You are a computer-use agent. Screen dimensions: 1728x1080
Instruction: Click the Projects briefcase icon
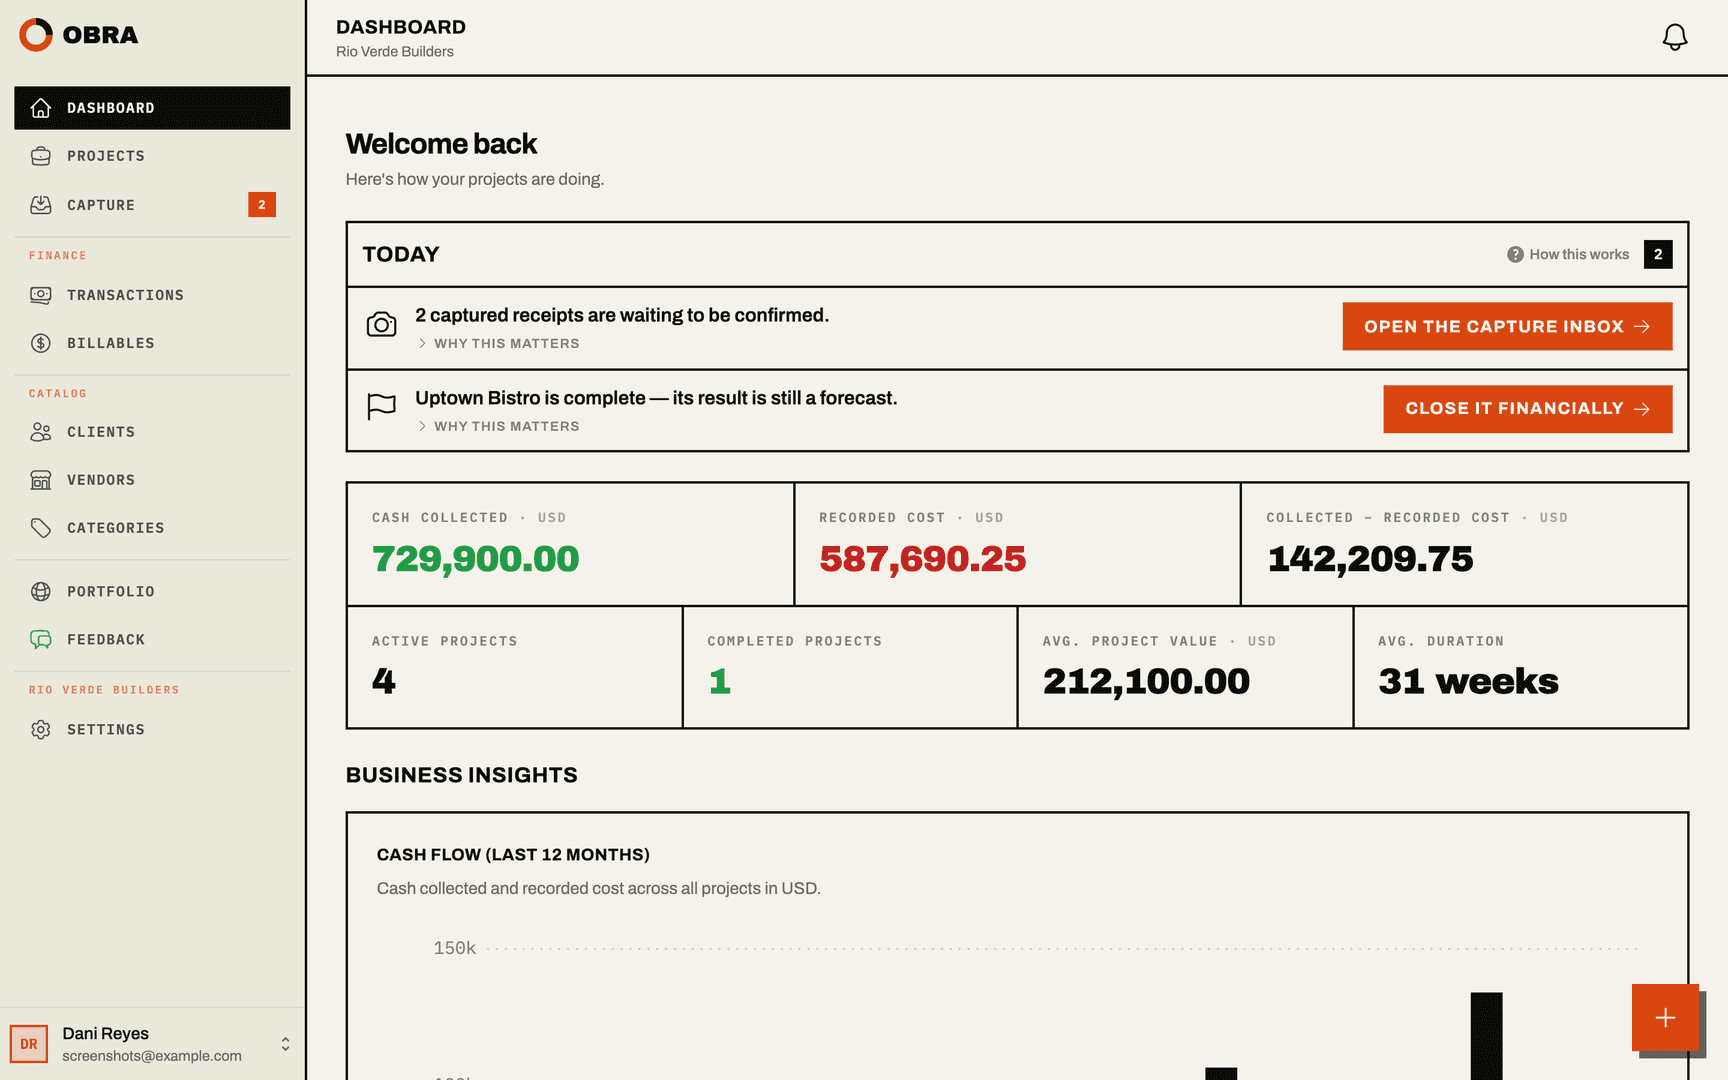41,156
